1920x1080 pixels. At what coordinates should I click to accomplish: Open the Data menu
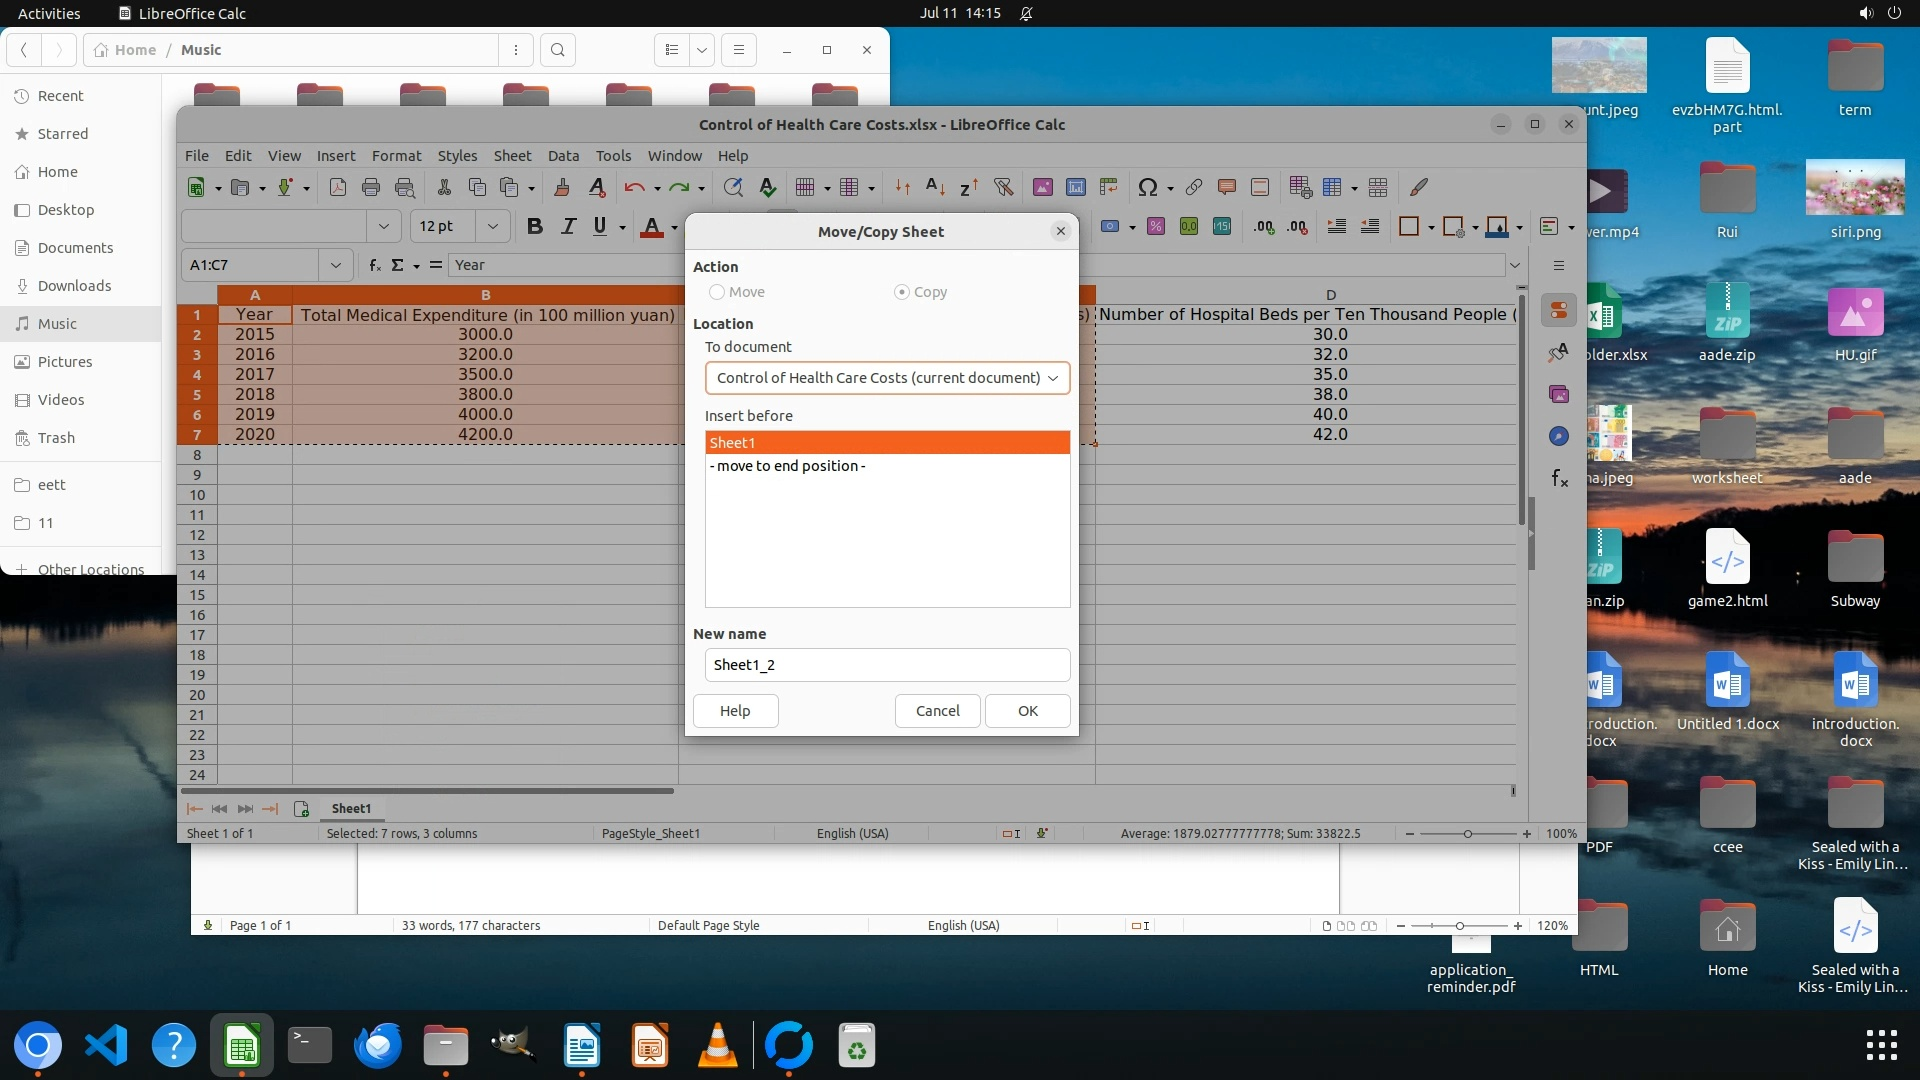coord(563,156)
